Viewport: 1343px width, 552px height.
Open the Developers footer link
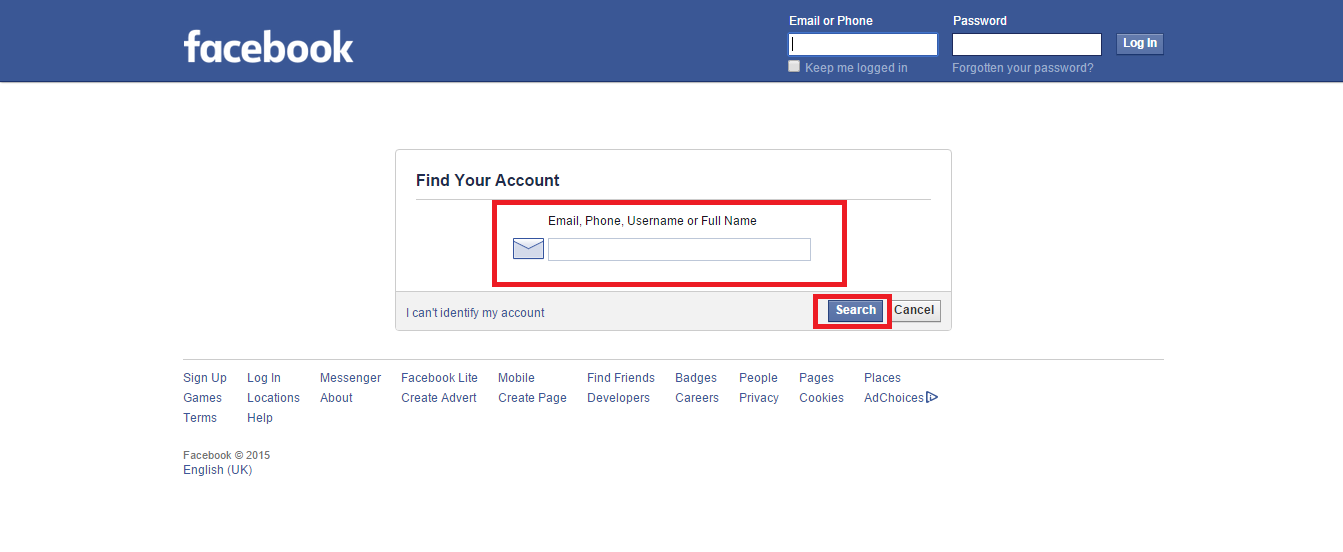coord(618,398)
